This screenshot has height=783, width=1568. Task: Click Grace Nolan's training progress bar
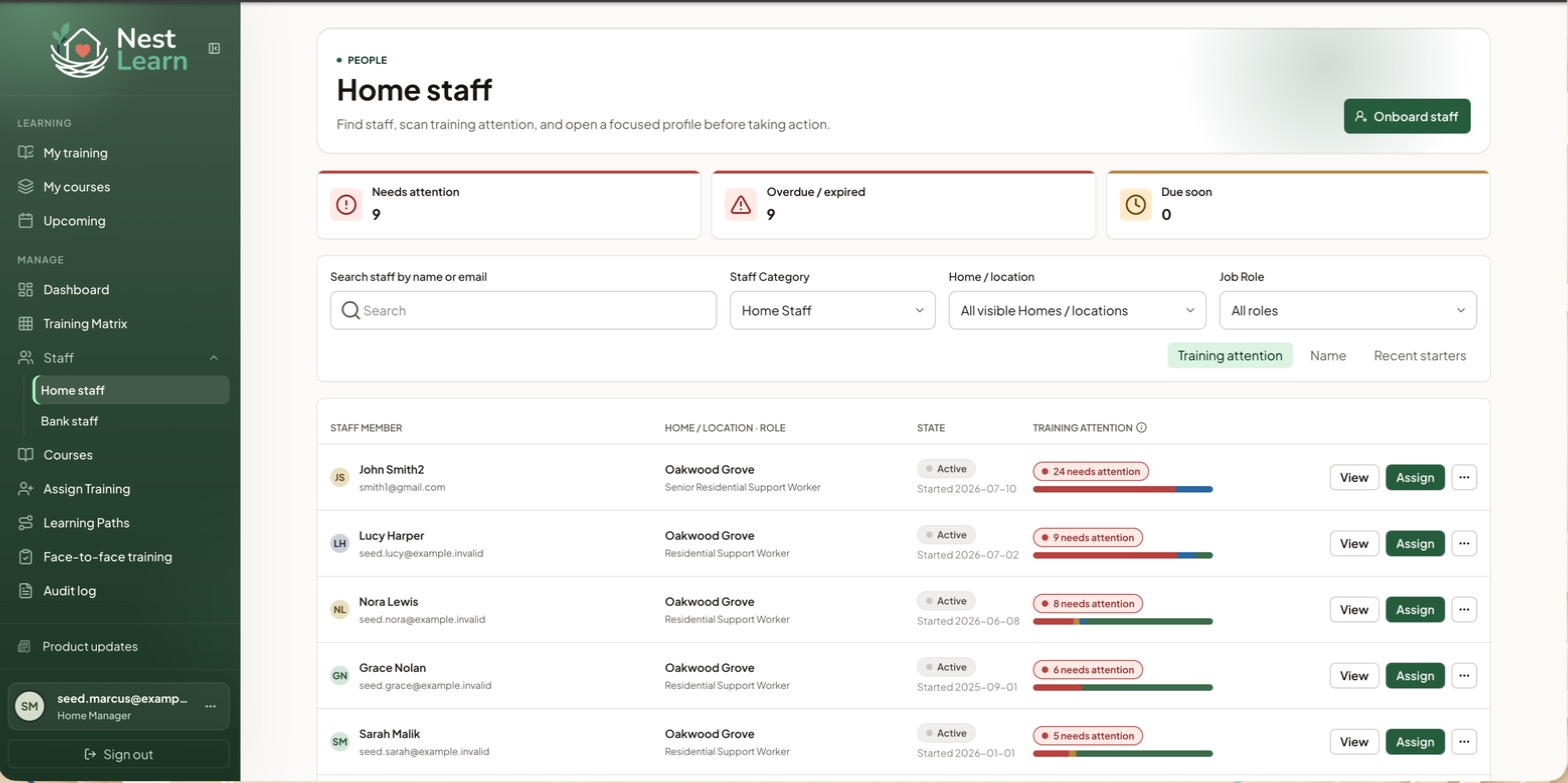1123,687
